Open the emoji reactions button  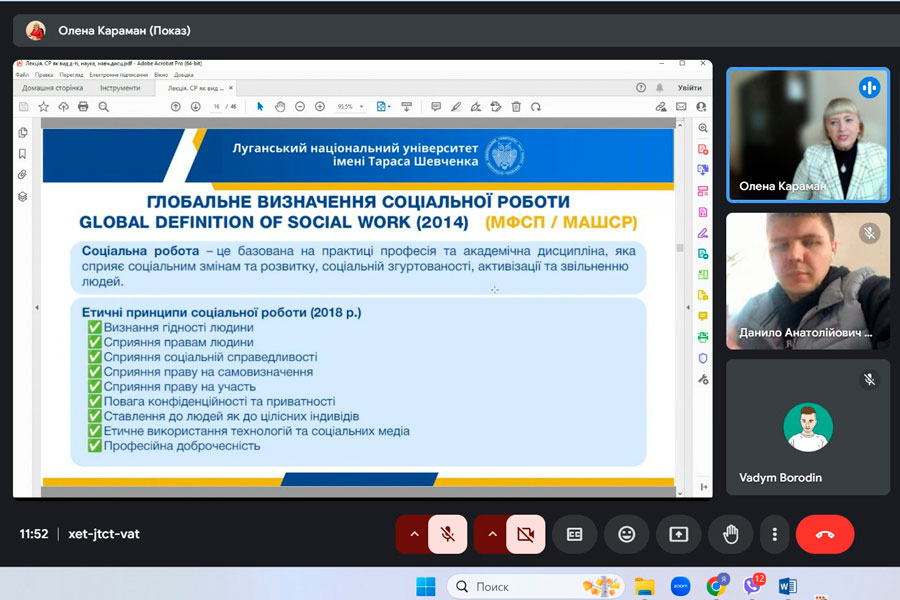tap(627, 535)
